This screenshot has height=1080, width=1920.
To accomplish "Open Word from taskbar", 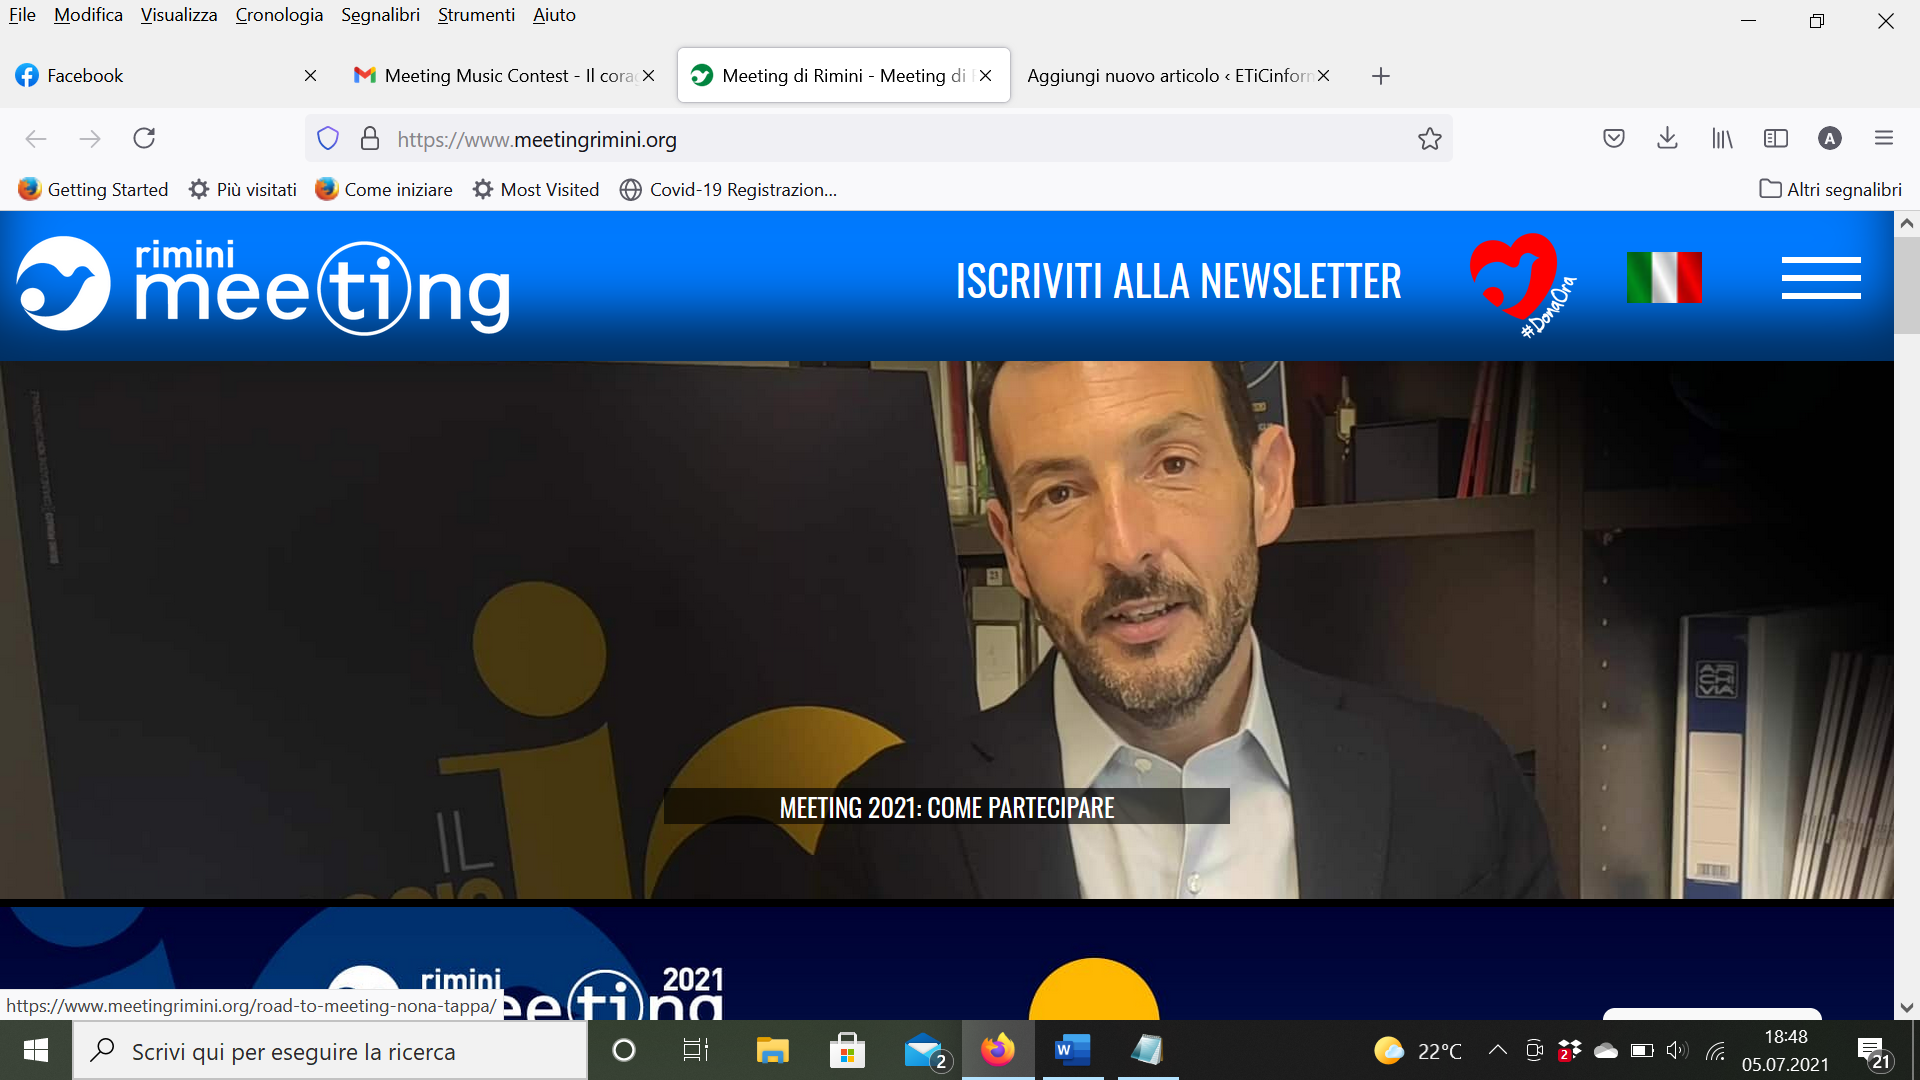I will pos(1072,1050).
